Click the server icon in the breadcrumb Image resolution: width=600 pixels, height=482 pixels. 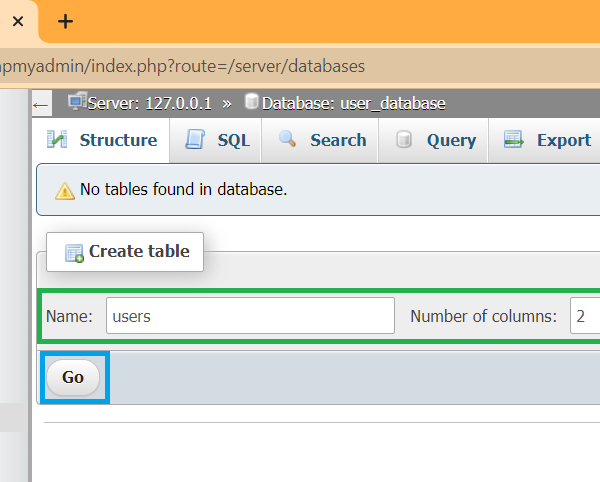[x=76, y=102]
